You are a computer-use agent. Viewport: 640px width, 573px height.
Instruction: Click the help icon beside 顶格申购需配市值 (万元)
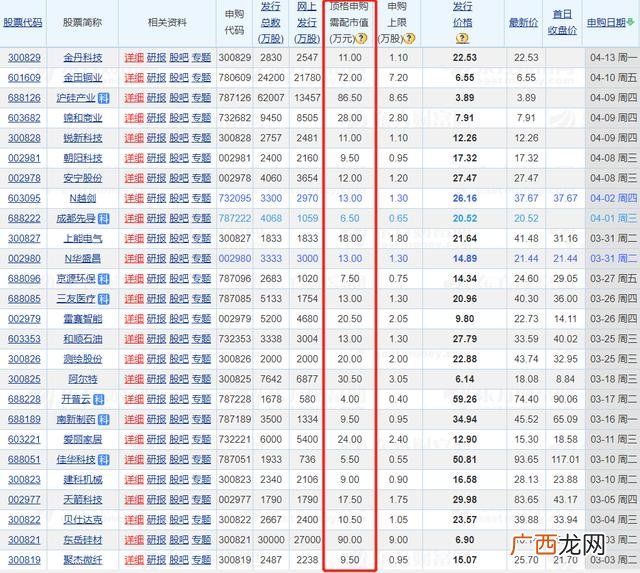point(361,38)
